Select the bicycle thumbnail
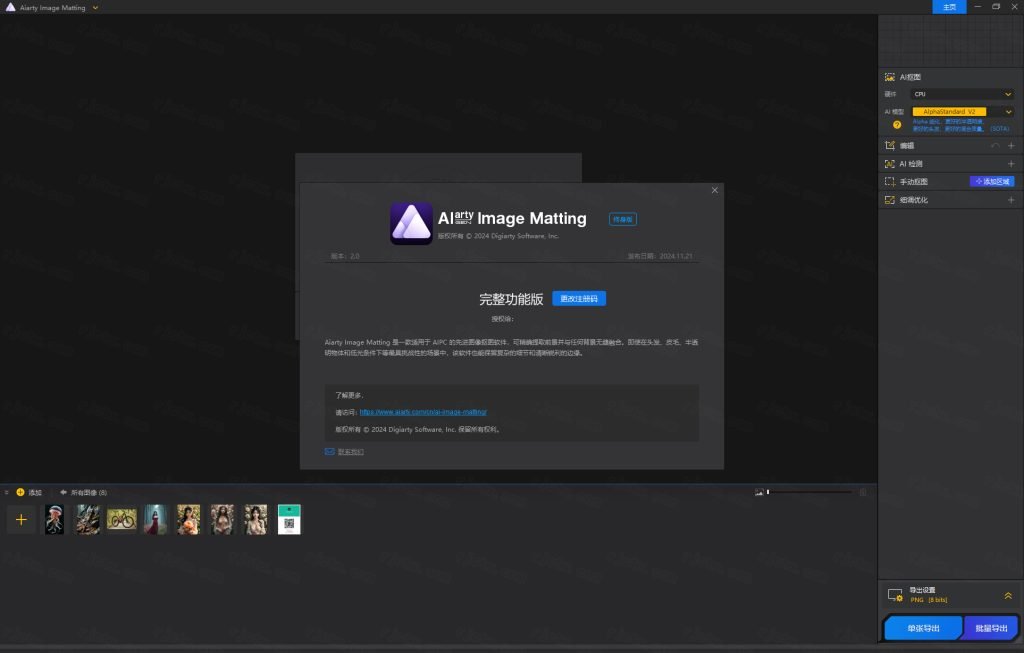This screenshot has width=1024, height=653. point(121,520)
